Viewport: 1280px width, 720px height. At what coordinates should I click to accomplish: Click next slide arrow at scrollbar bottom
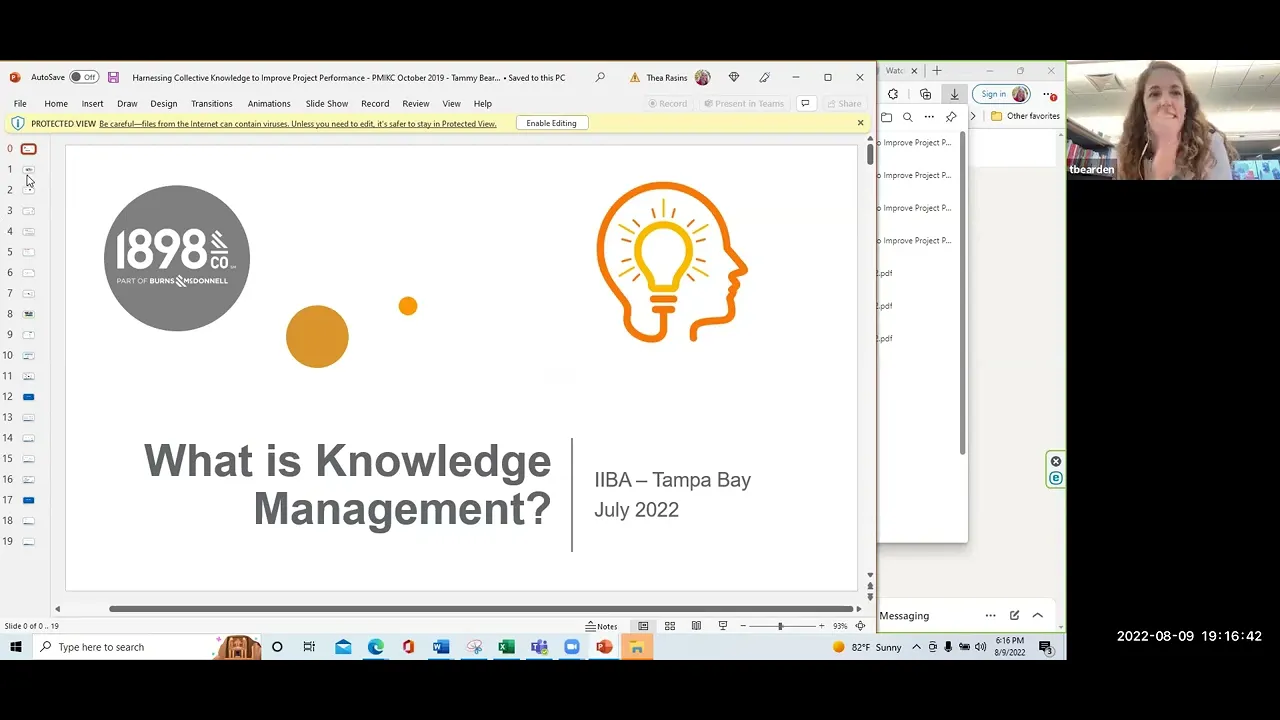(x=870, y=596)
